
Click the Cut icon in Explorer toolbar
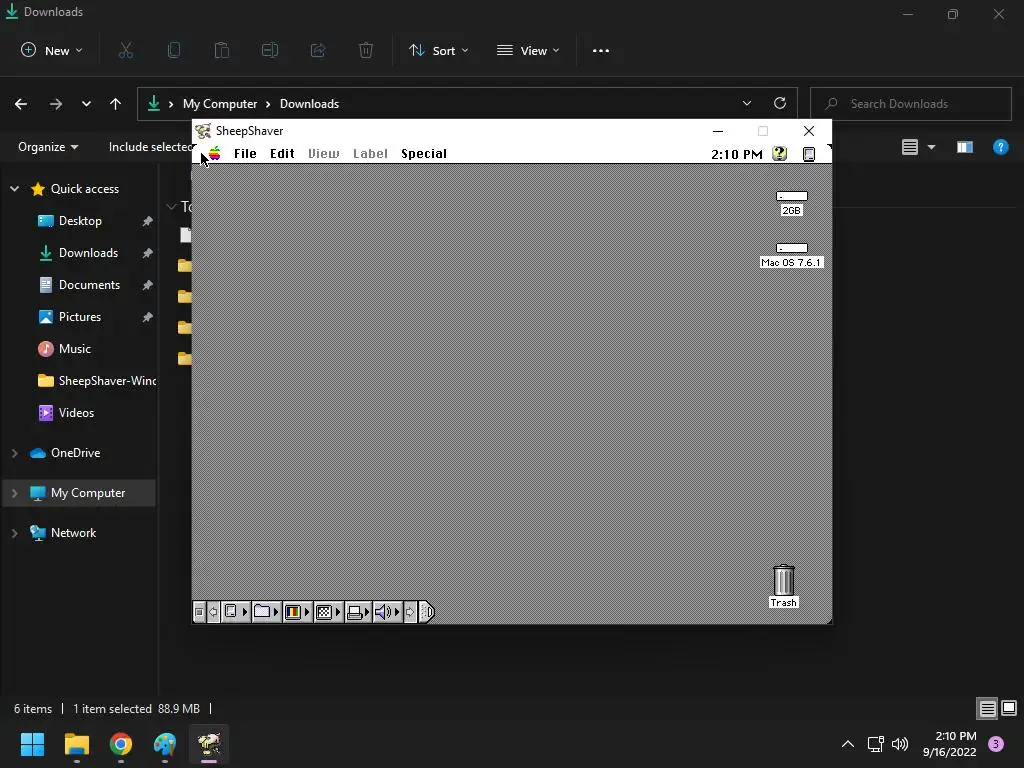click(126, 50)
